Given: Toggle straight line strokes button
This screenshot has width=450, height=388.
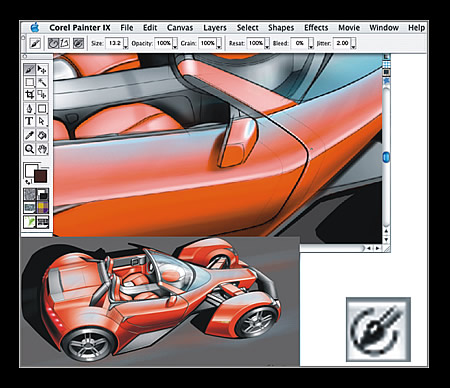Looking at the screenshot, I should tap(64, 43).
